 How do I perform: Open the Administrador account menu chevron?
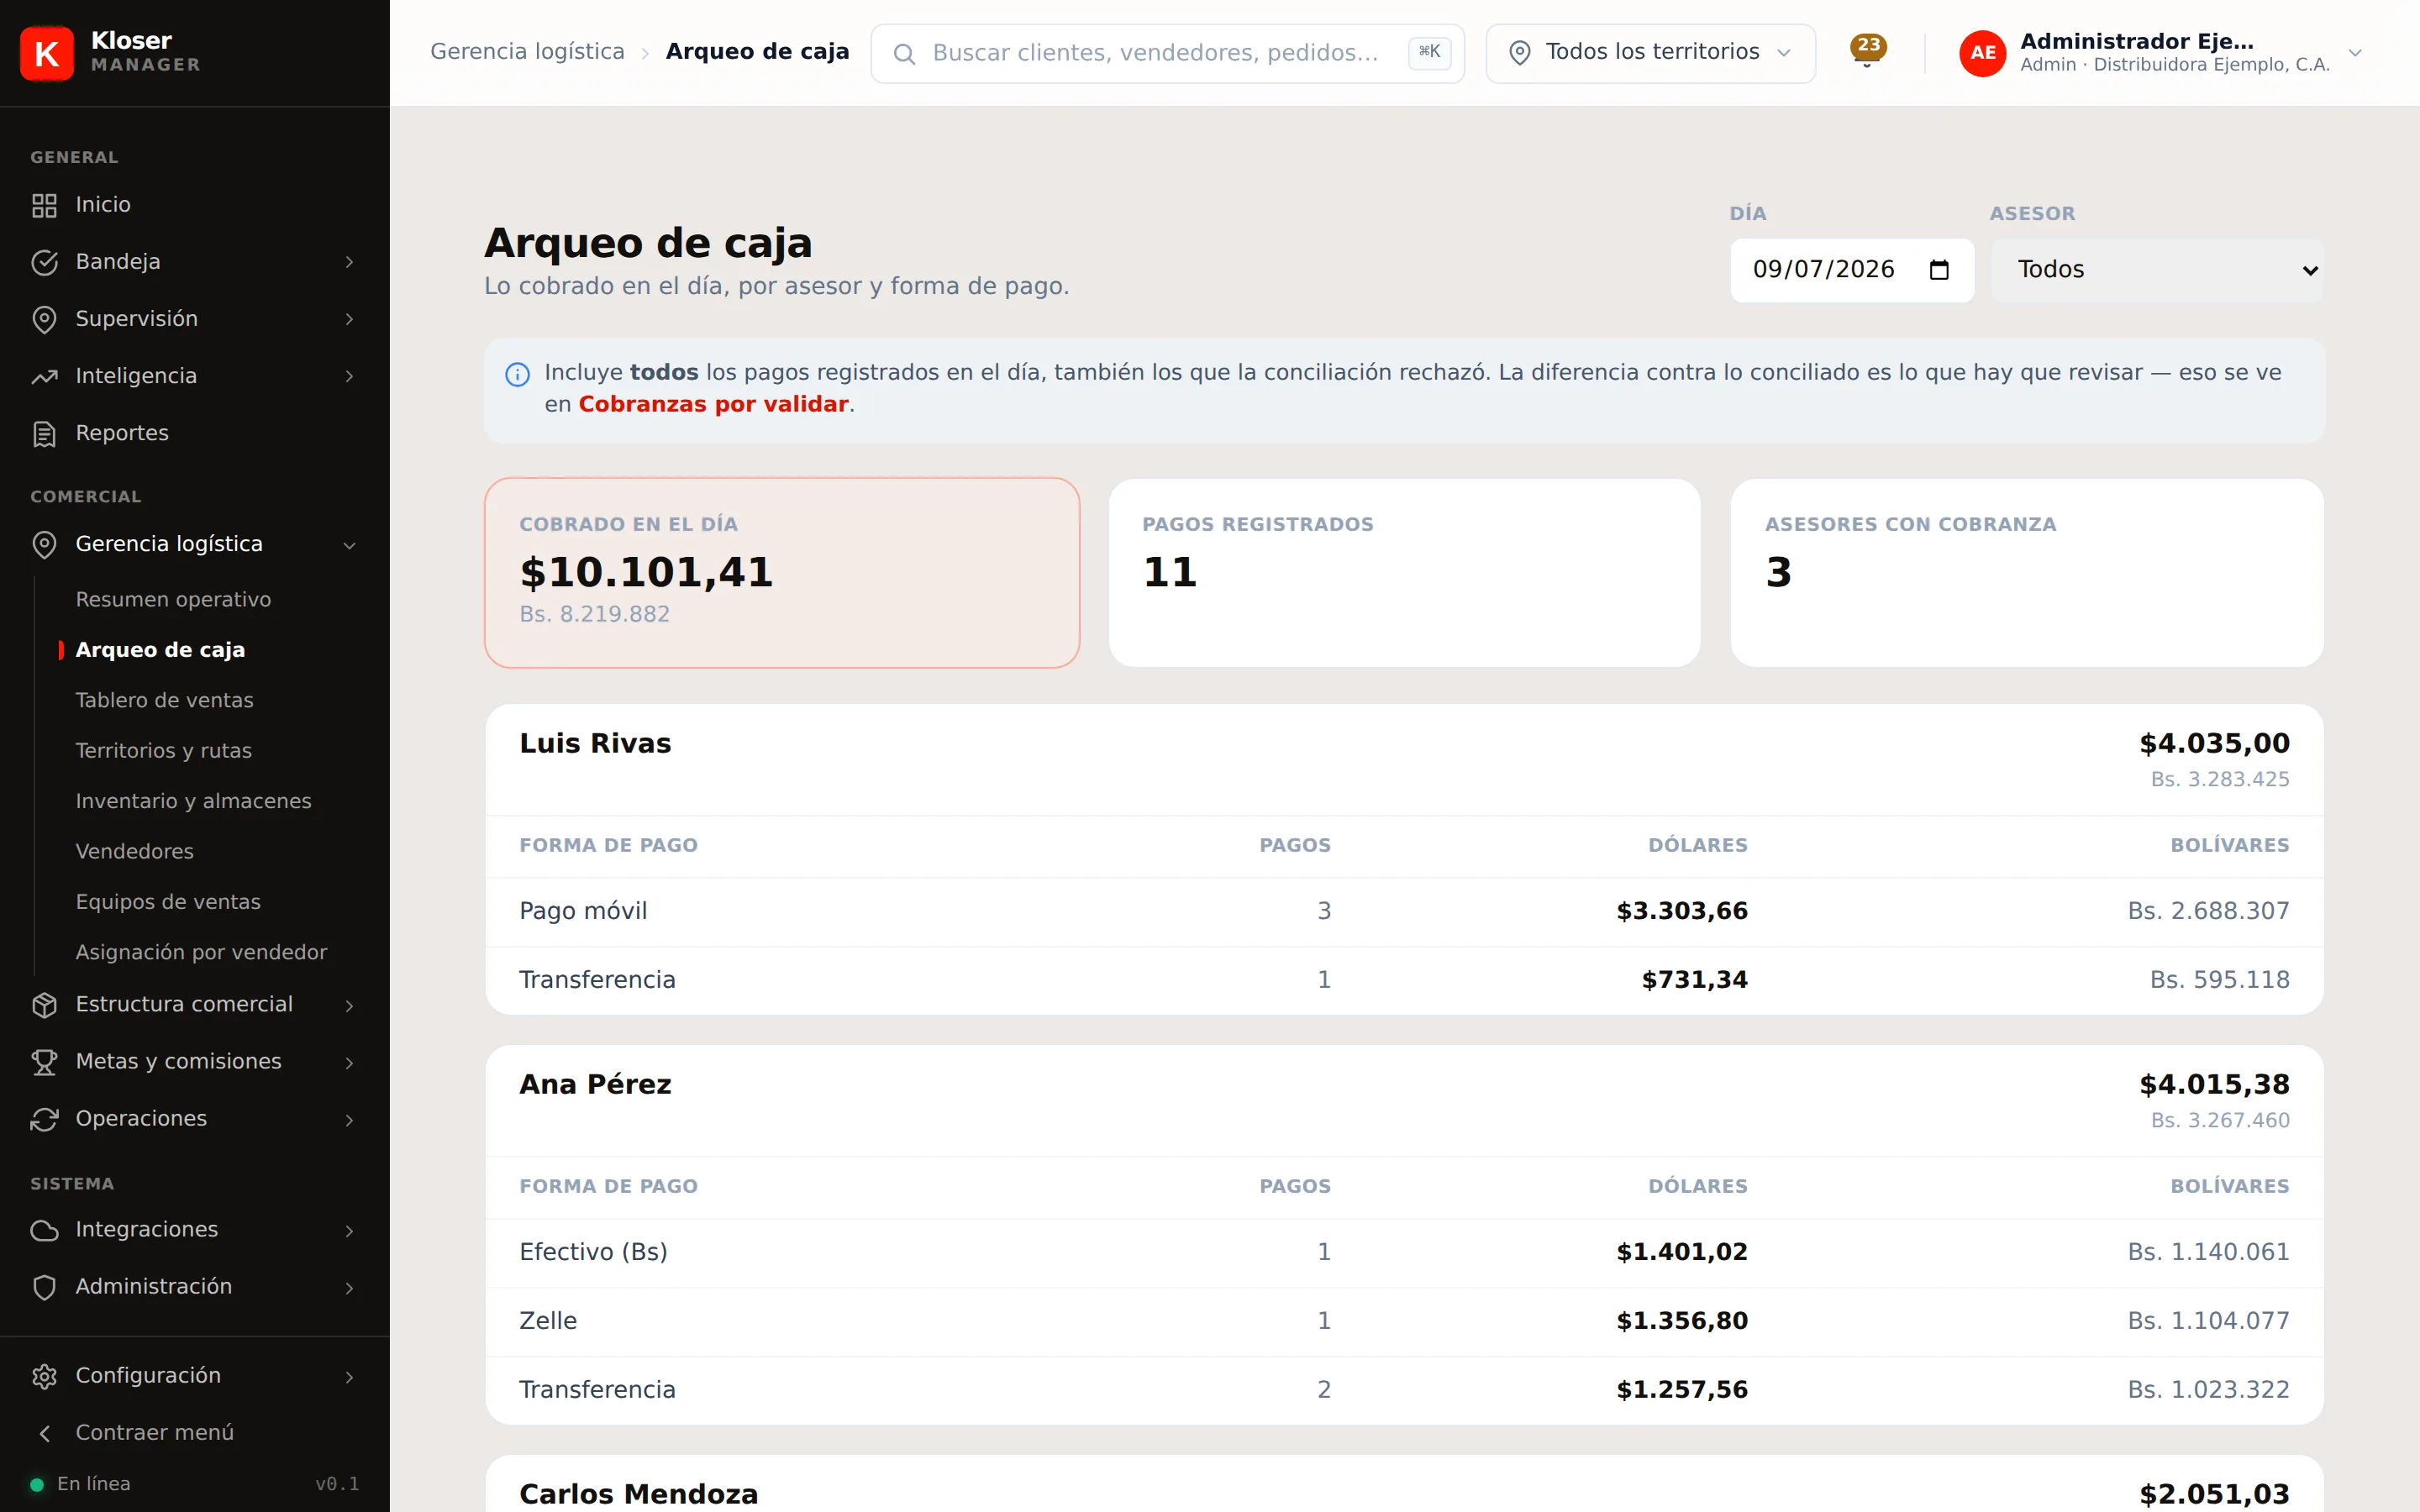[x=2355, y=53]
